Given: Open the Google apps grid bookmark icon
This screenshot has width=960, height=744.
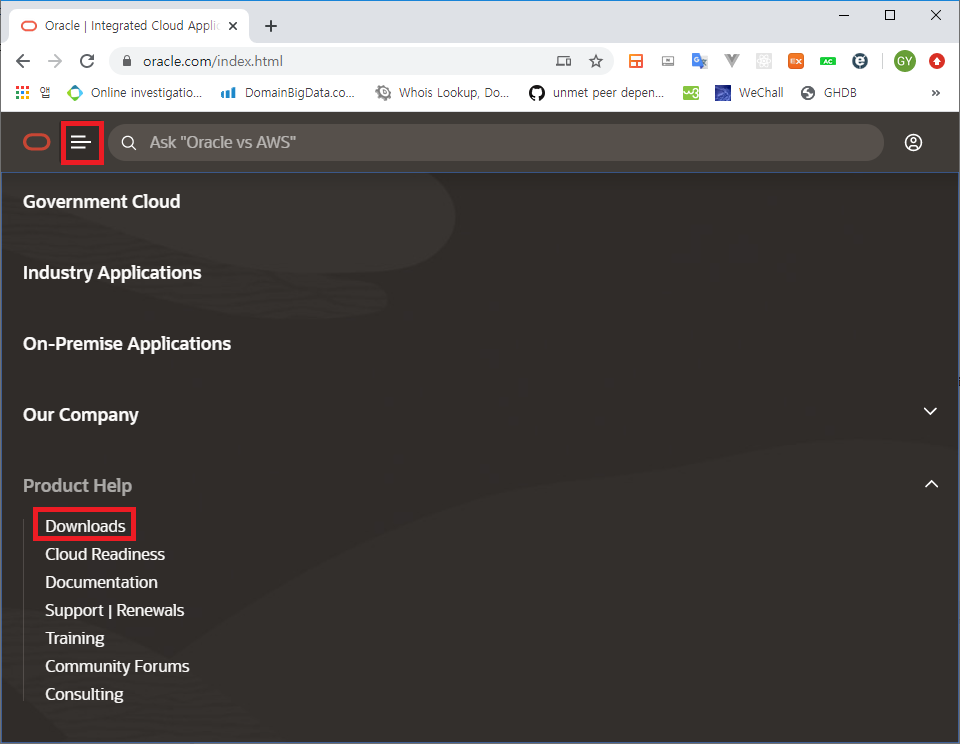Looking at the screenshot, I should [23, 92].
